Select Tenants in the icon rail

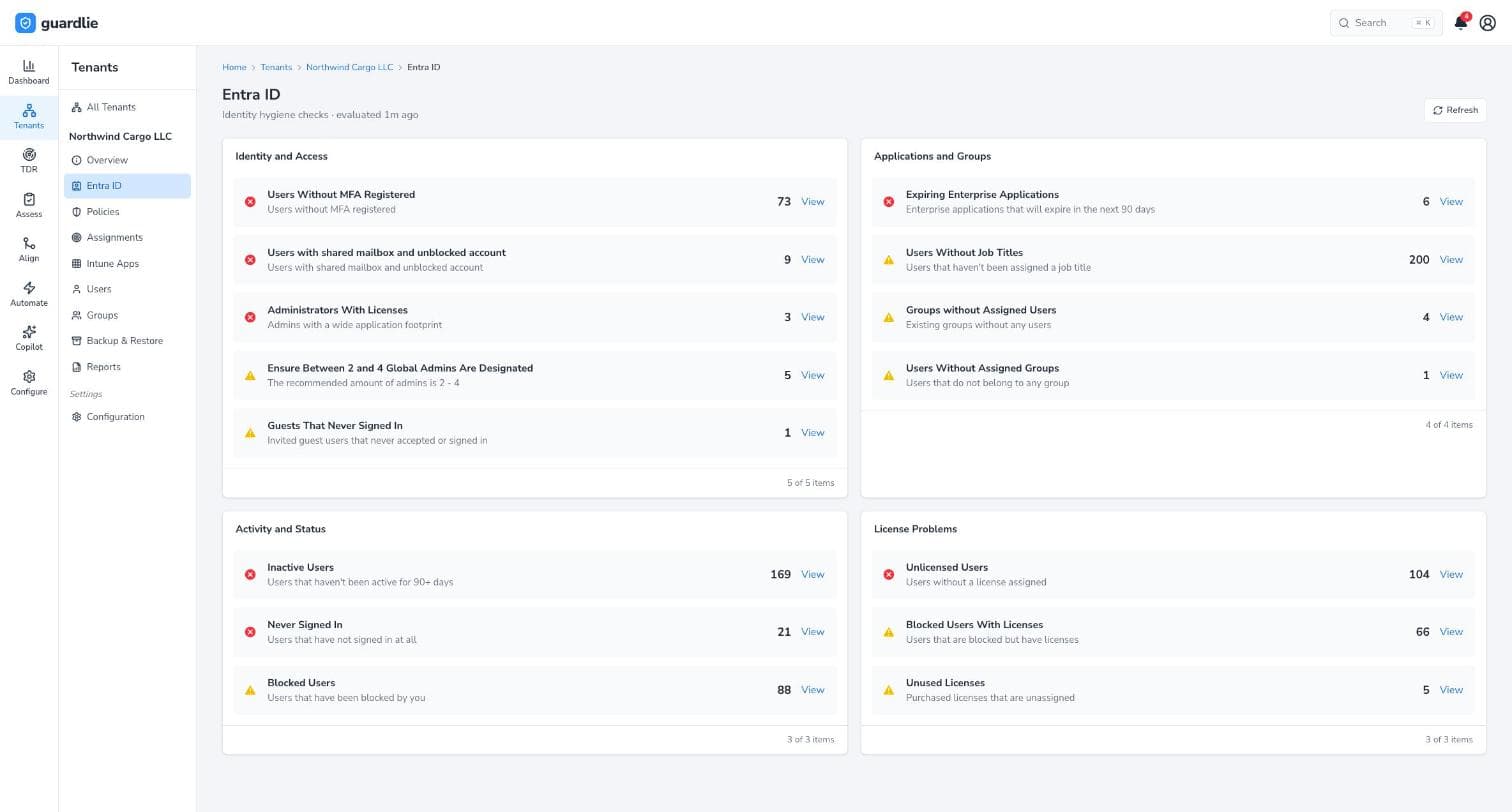click(29, 116)
